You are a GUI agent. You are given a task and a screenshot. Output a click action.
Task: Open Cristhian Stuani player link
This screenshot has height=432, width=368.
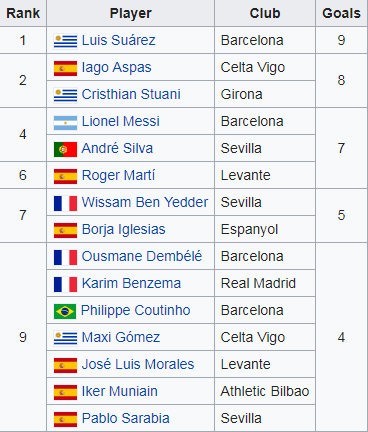click(131, 94)
